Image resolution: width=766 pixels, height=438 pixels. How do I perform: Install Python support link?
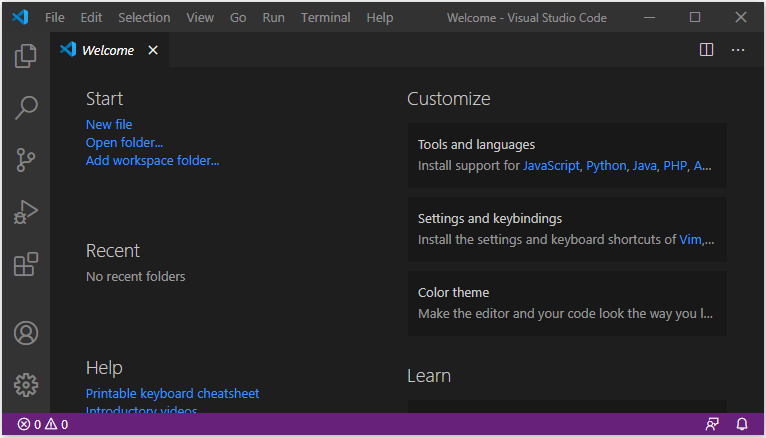click(606, 166)
